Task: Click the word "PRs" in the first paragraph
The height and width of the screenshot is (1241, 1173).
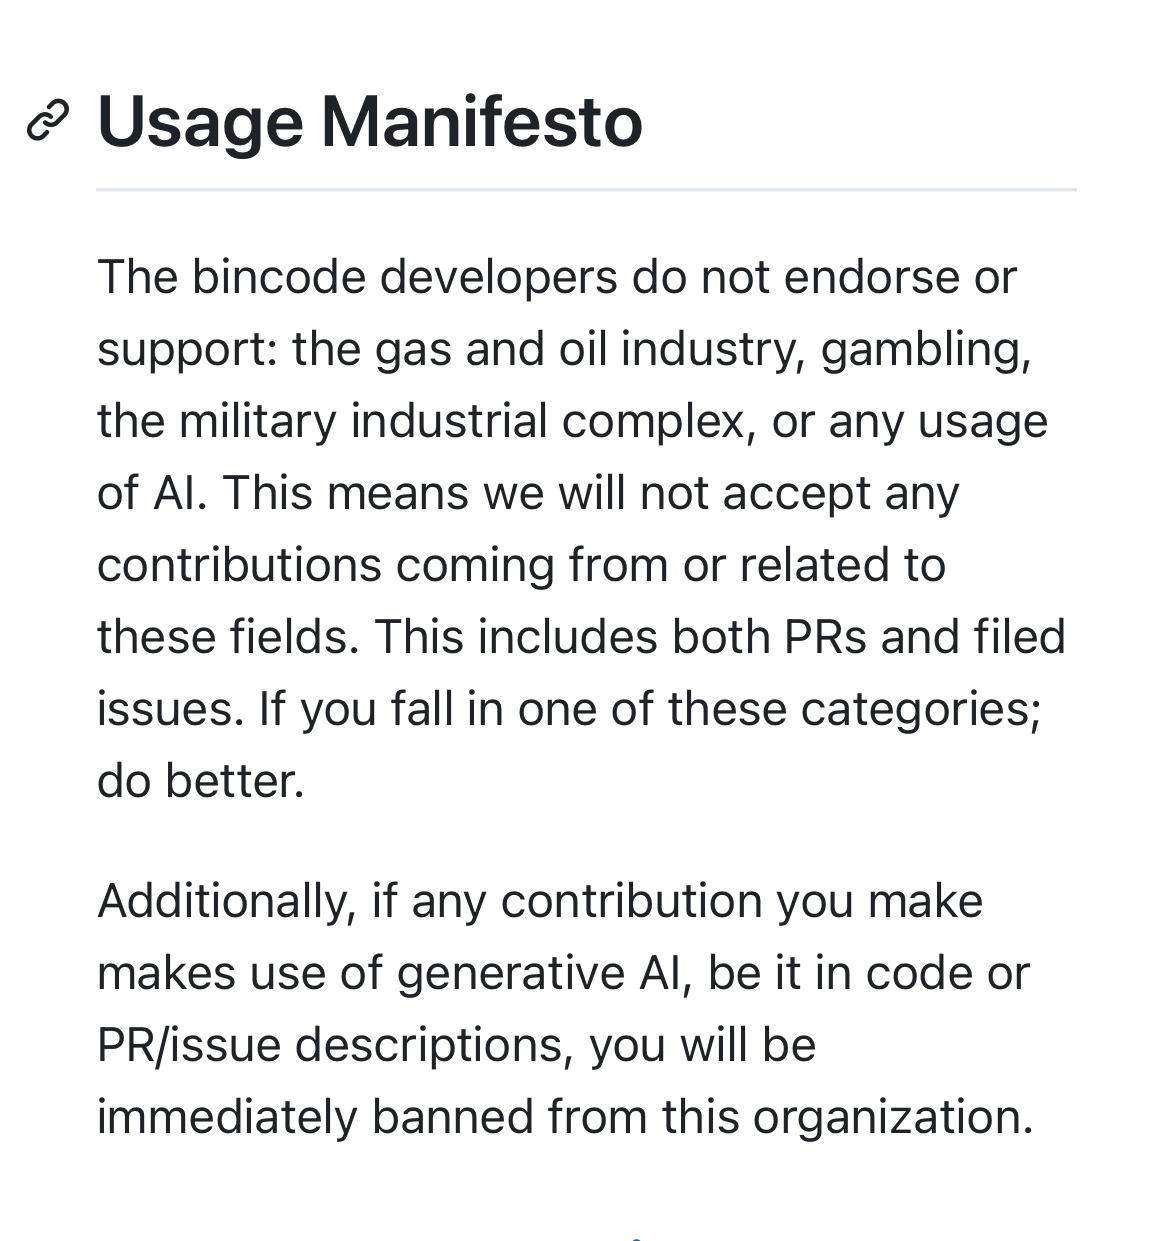Action: 825,637
